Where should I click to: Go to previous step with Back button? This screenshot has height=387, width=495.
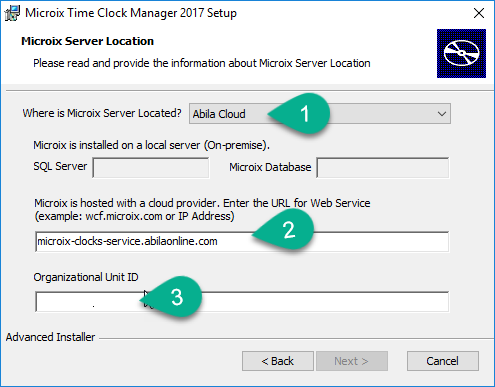[278, 361]
